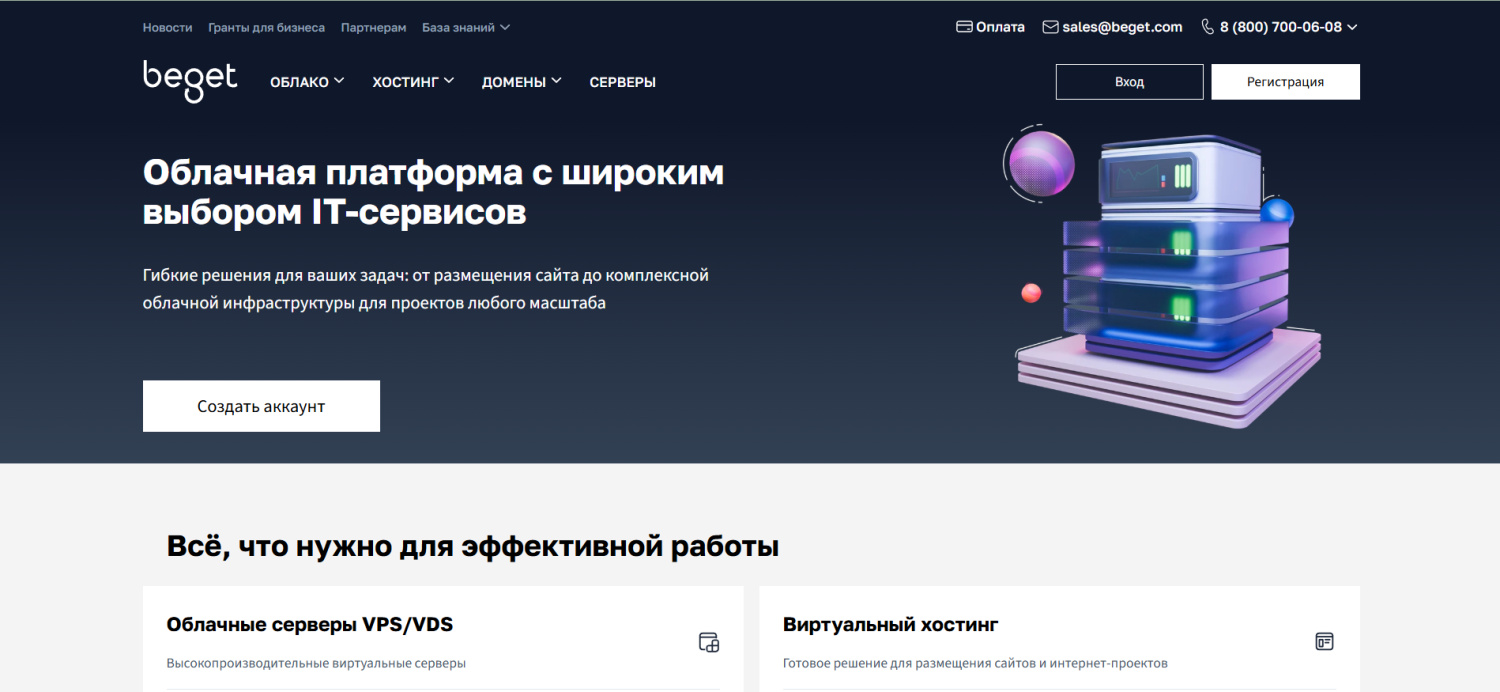Click the credit card payment icon
This screenshot has height=692, width=1500.
click(x=964, y=27)
